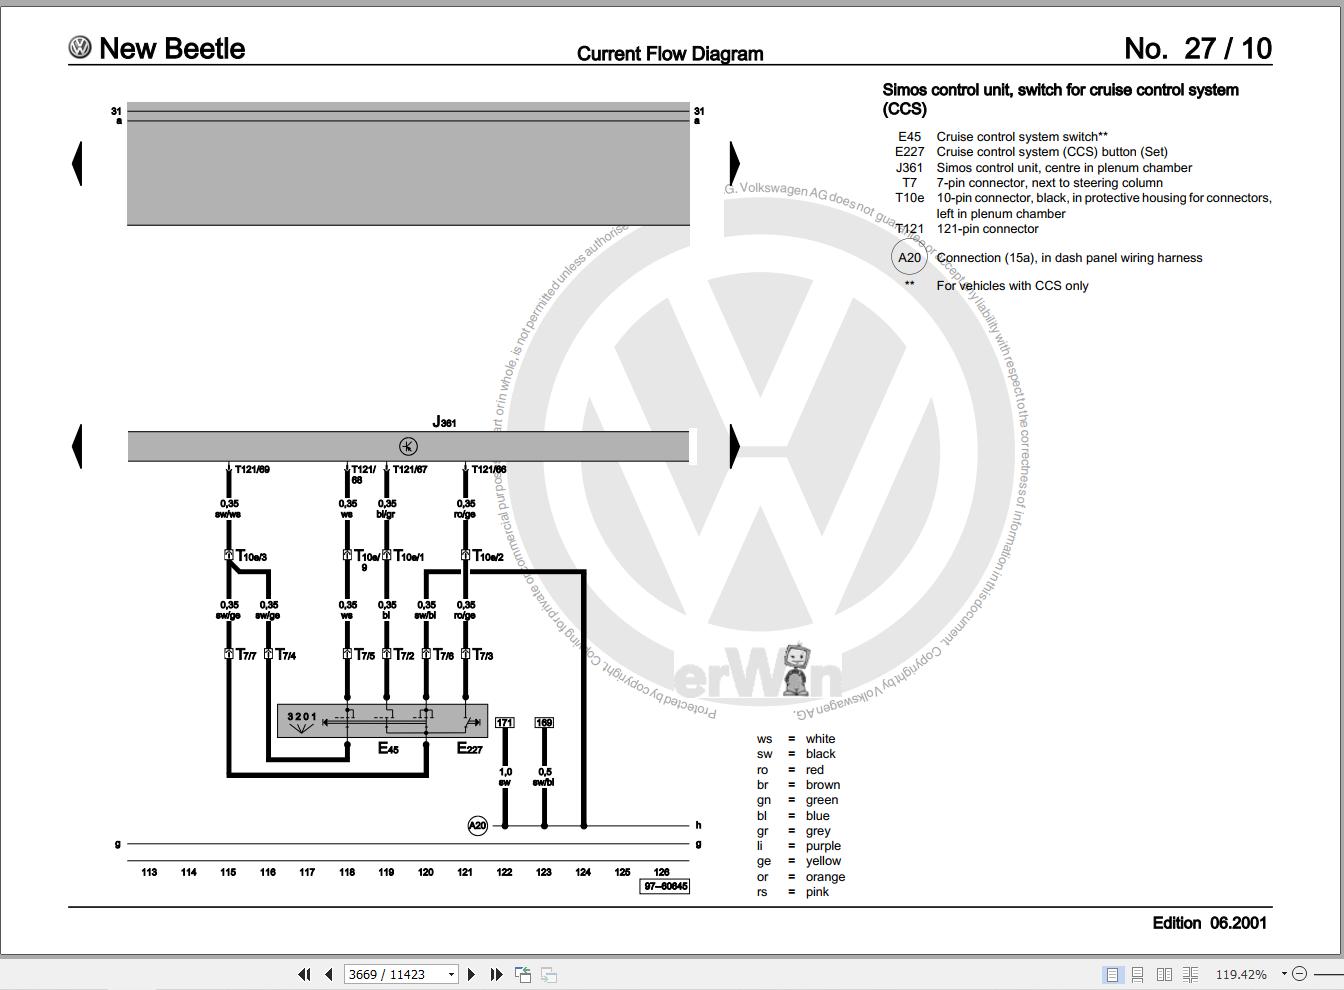Click the upper-right diagram navigation arrow

click(735, 163)
